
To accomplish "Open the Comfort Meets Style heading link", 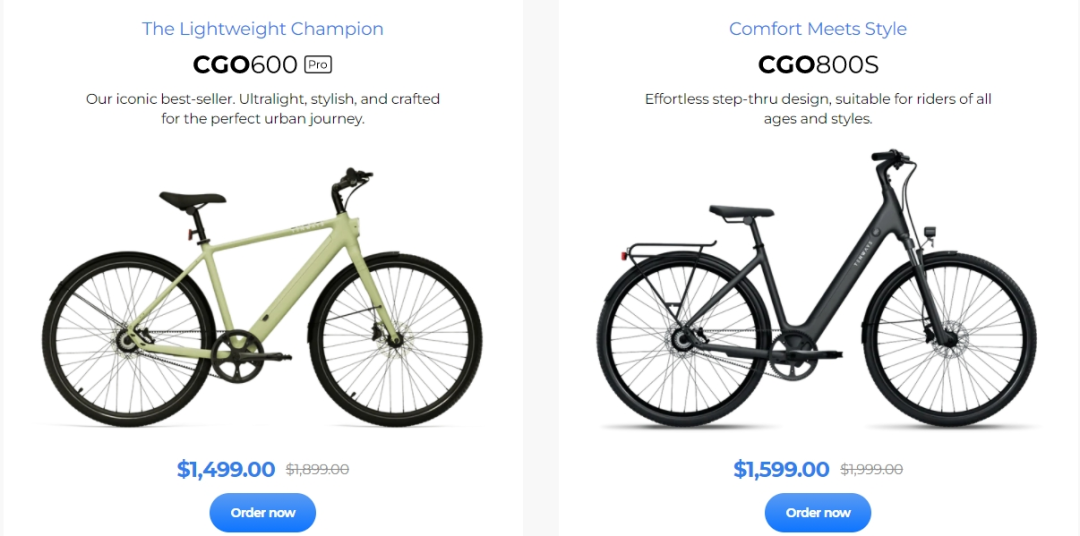I will point(818,29).
